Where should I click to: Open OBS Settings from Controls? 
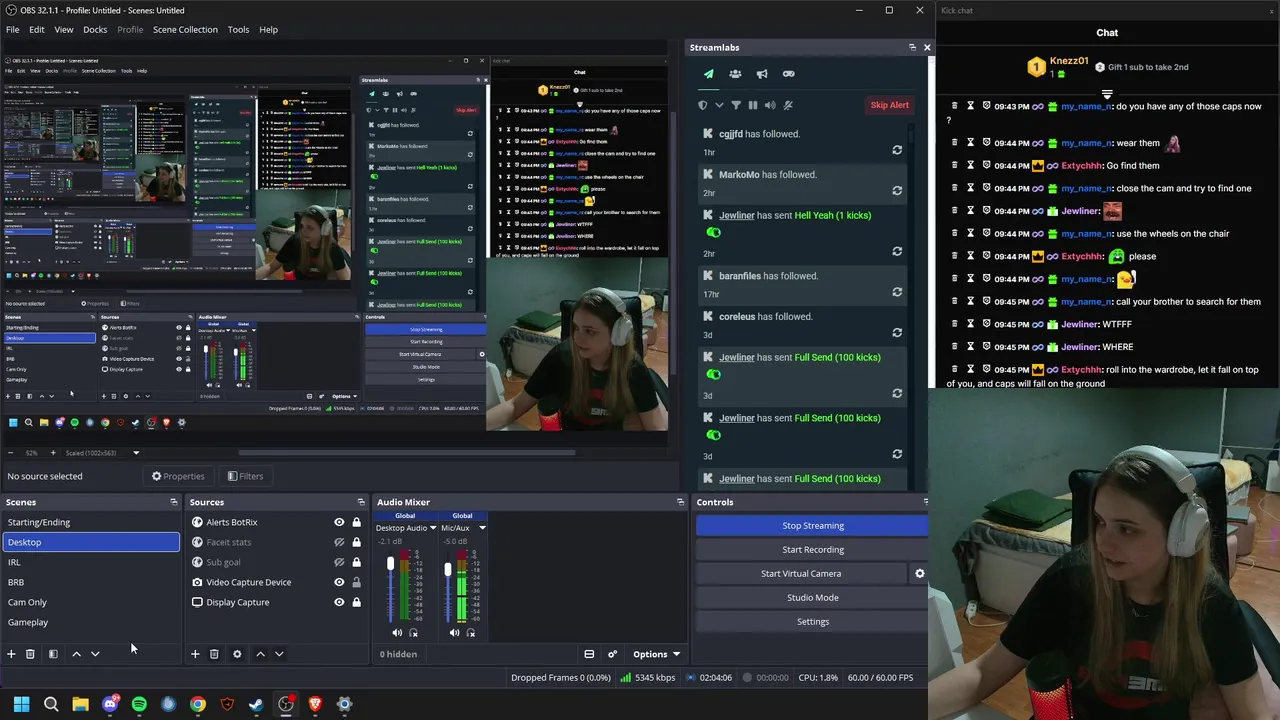pyautogui.click(x=813, y=621)
